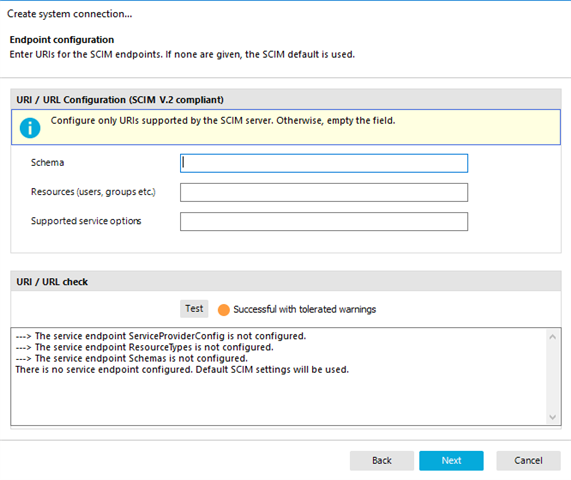This screenshot has height=480, width=571.
Task: Click the Default SCIM settings log message
Action: tap(182, 370)
